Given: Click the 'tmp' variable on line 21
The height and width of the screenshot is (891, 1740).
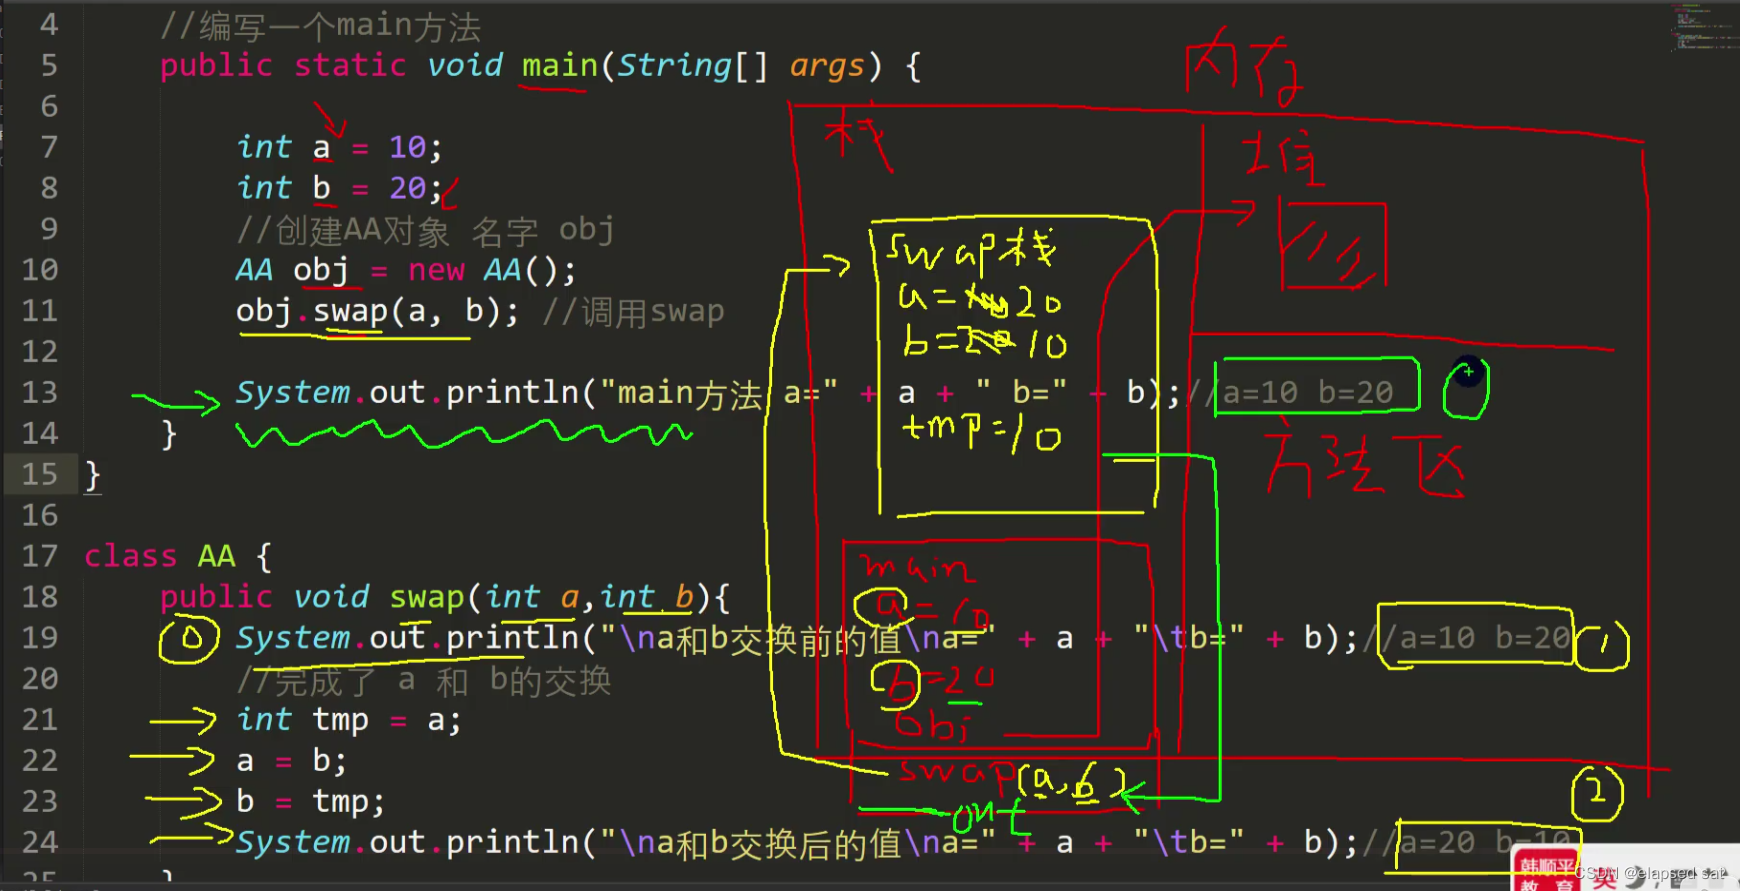Looking at the screenshot, I should click(340, 721).
